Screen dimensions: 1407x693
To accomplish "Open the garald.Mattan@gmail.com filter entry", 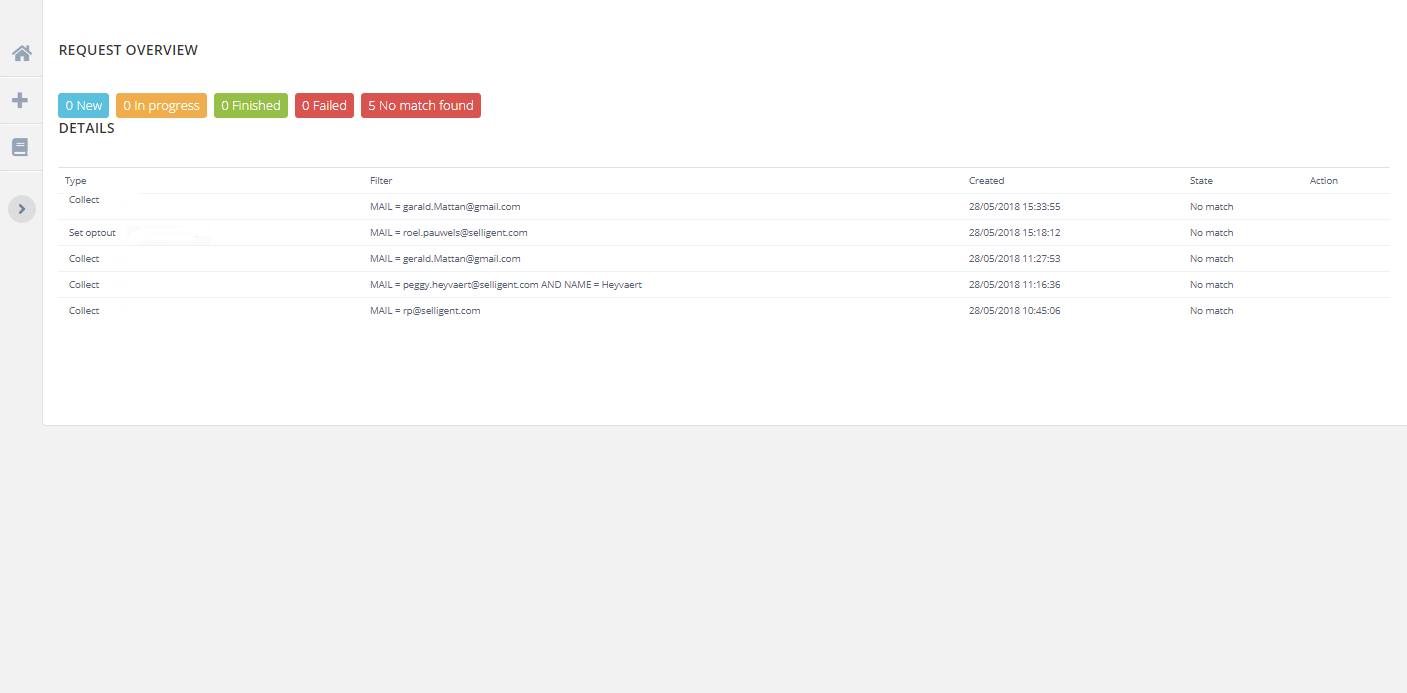I will (445, 207).
